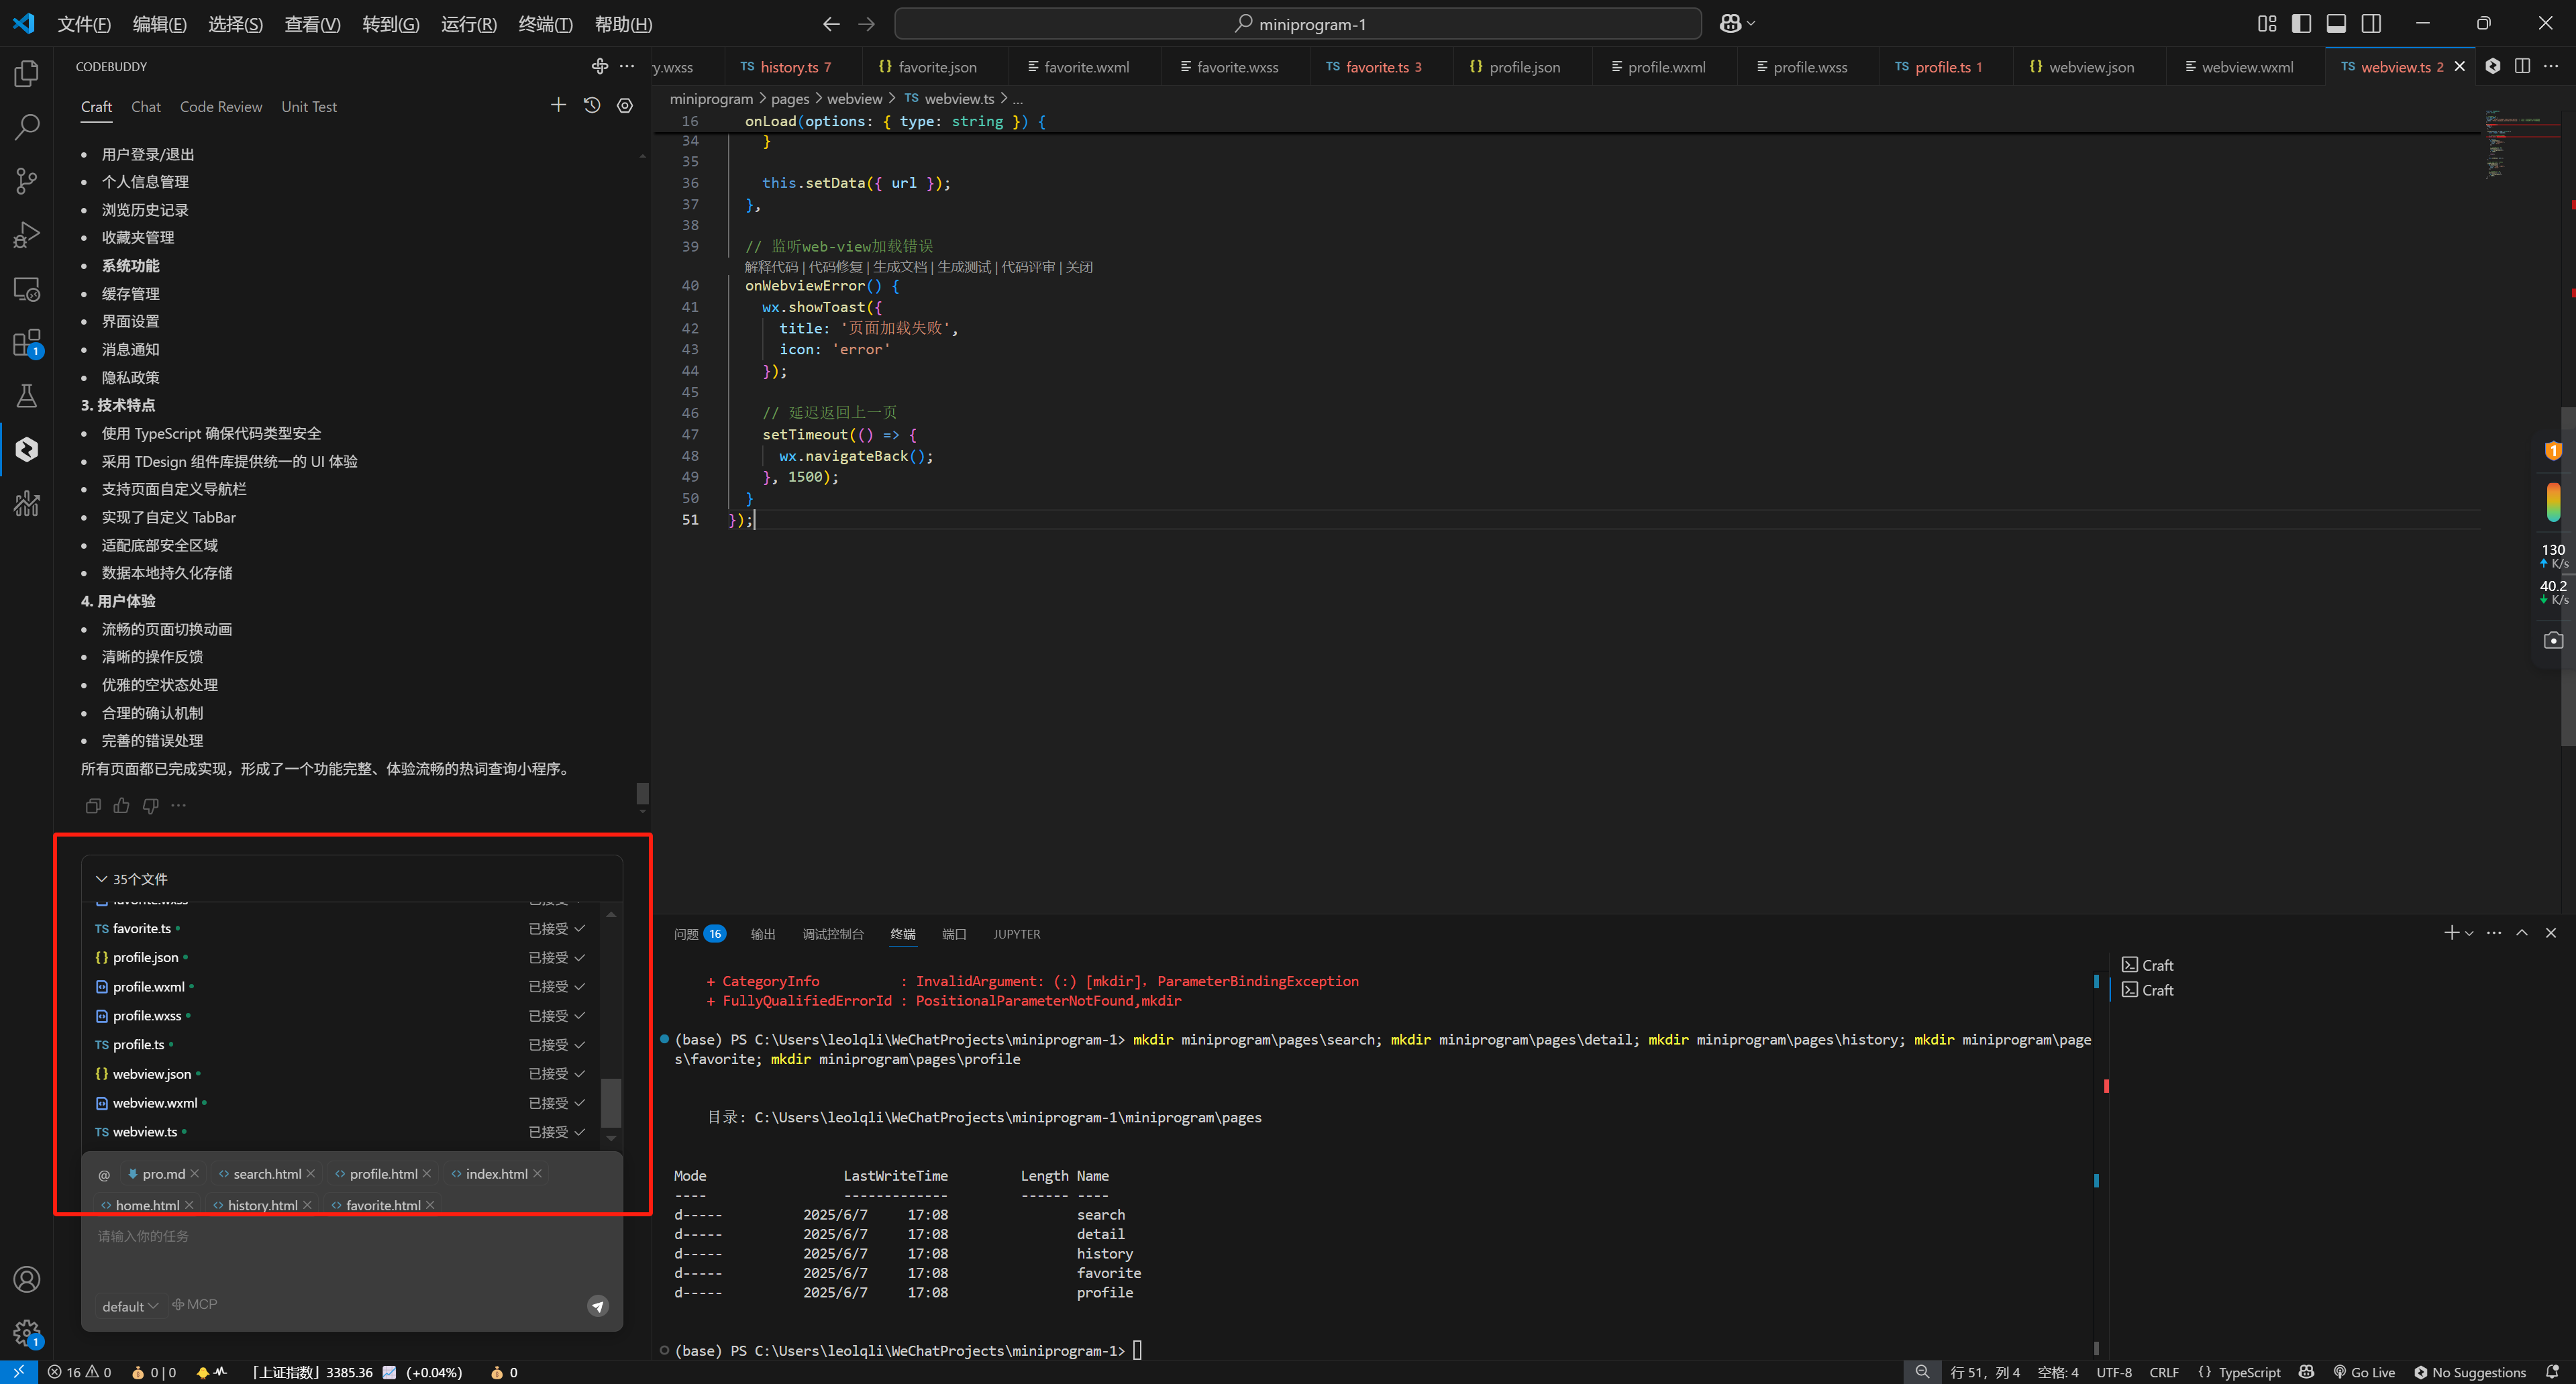
Task: Toggle the bottom panel layout button
Action: [x=2336, y=24]
